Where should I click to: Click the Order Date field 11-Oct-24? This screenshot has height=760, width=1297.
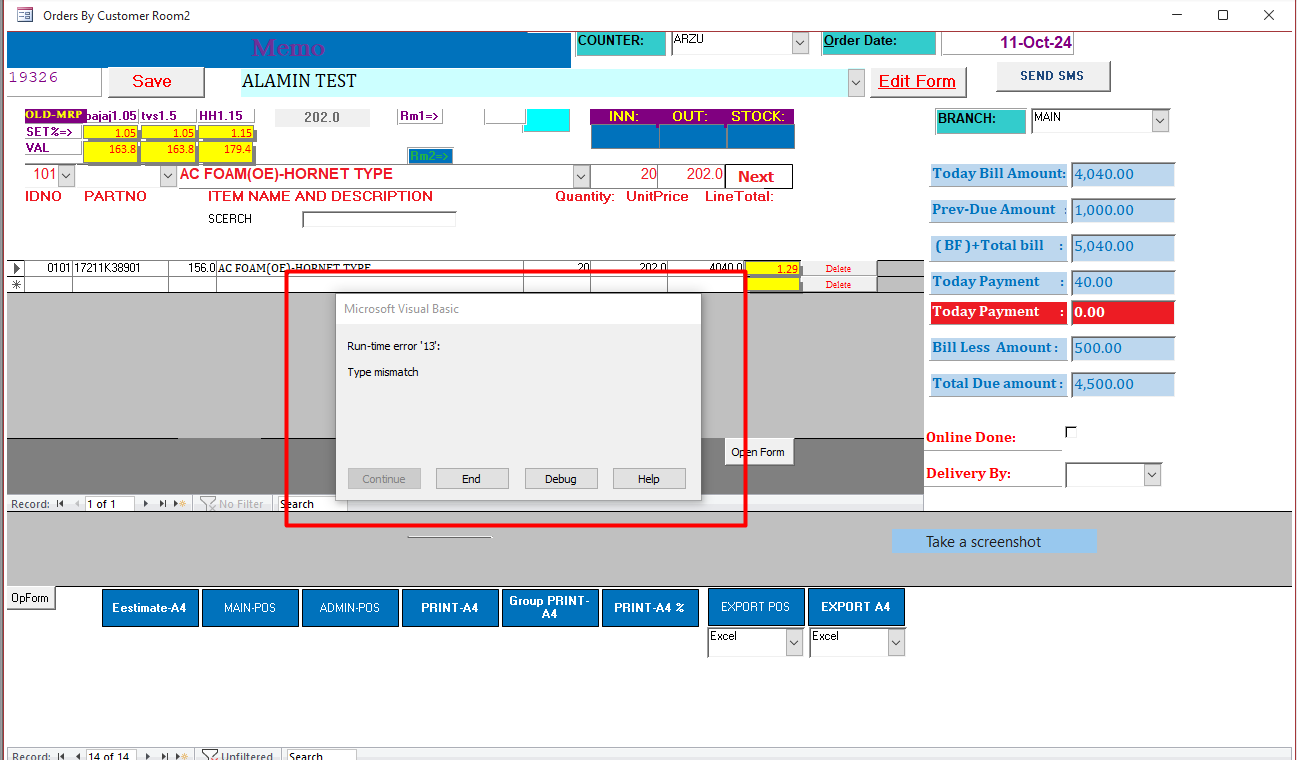tap(1008, 43)
